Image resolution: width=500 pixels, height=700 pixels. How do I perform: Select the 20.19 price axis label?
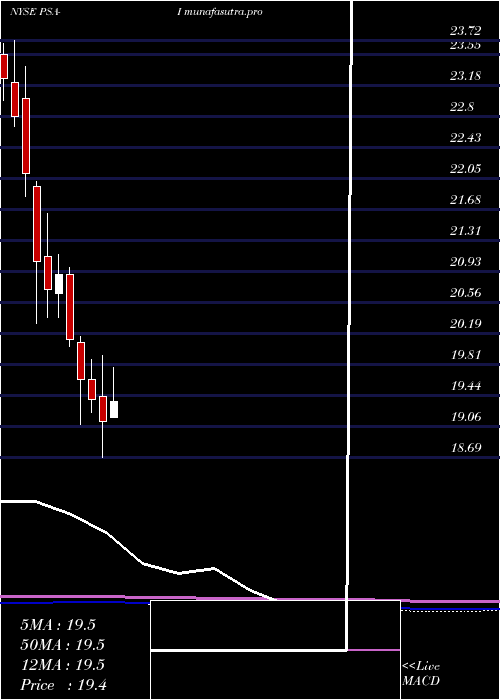[466, 324]
